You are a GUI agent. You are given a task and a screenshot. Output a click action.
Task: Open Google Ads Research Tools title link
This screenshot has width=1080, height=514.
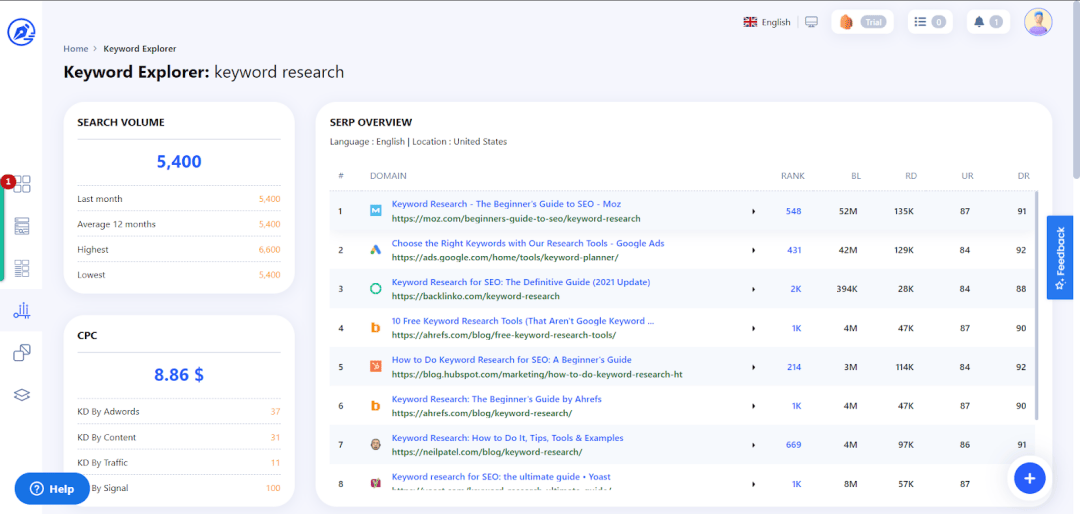coord(528,243)
